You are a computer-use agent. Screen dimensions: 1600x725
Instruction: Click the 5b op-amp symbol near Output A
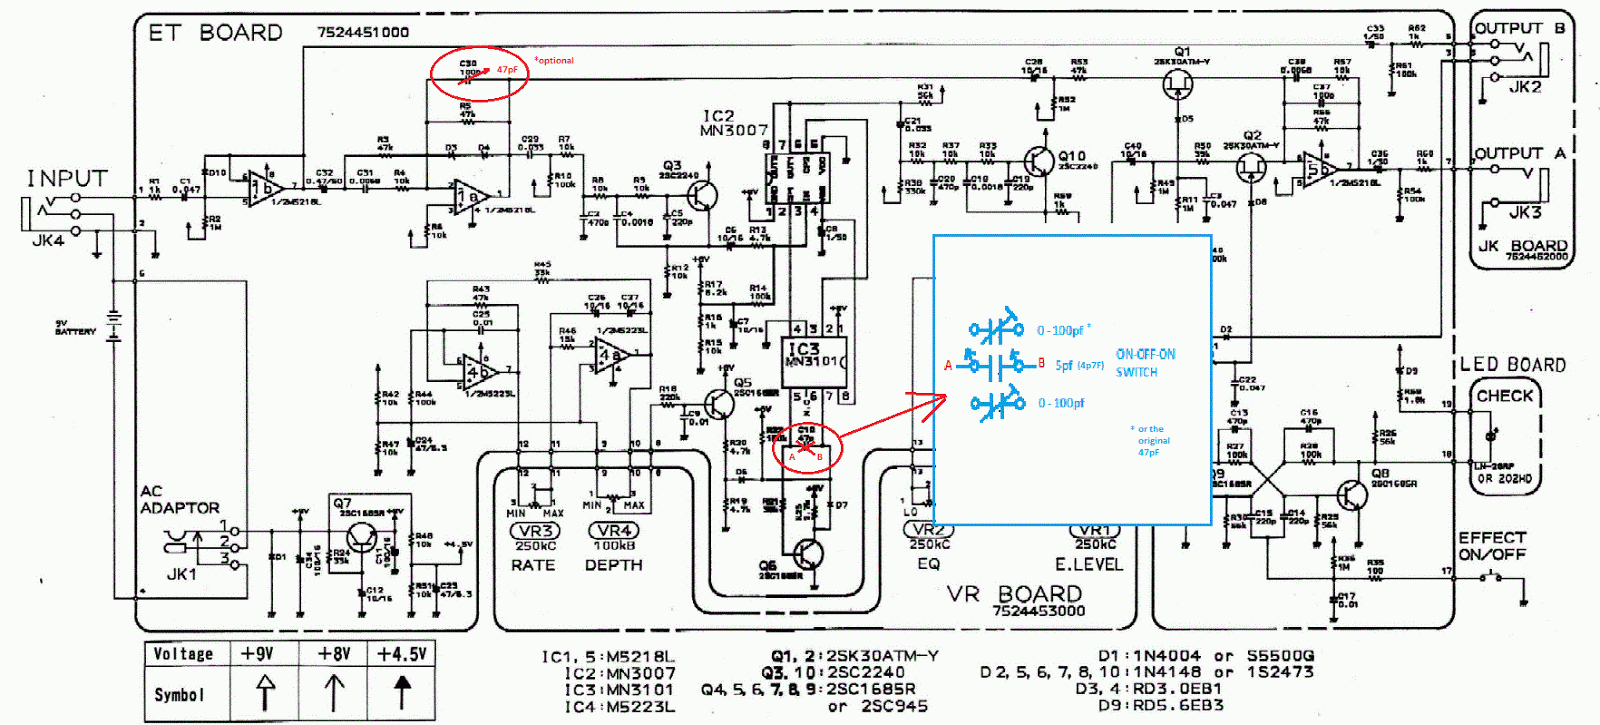(1320, 169)
